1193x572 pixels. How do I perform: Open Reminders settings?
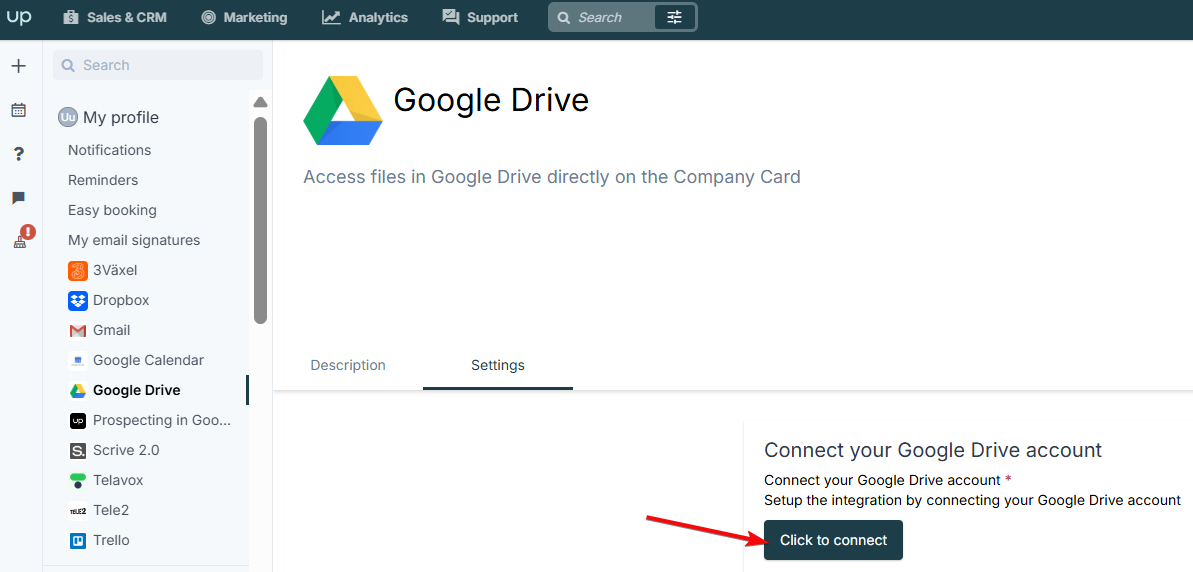click(103, 180)
